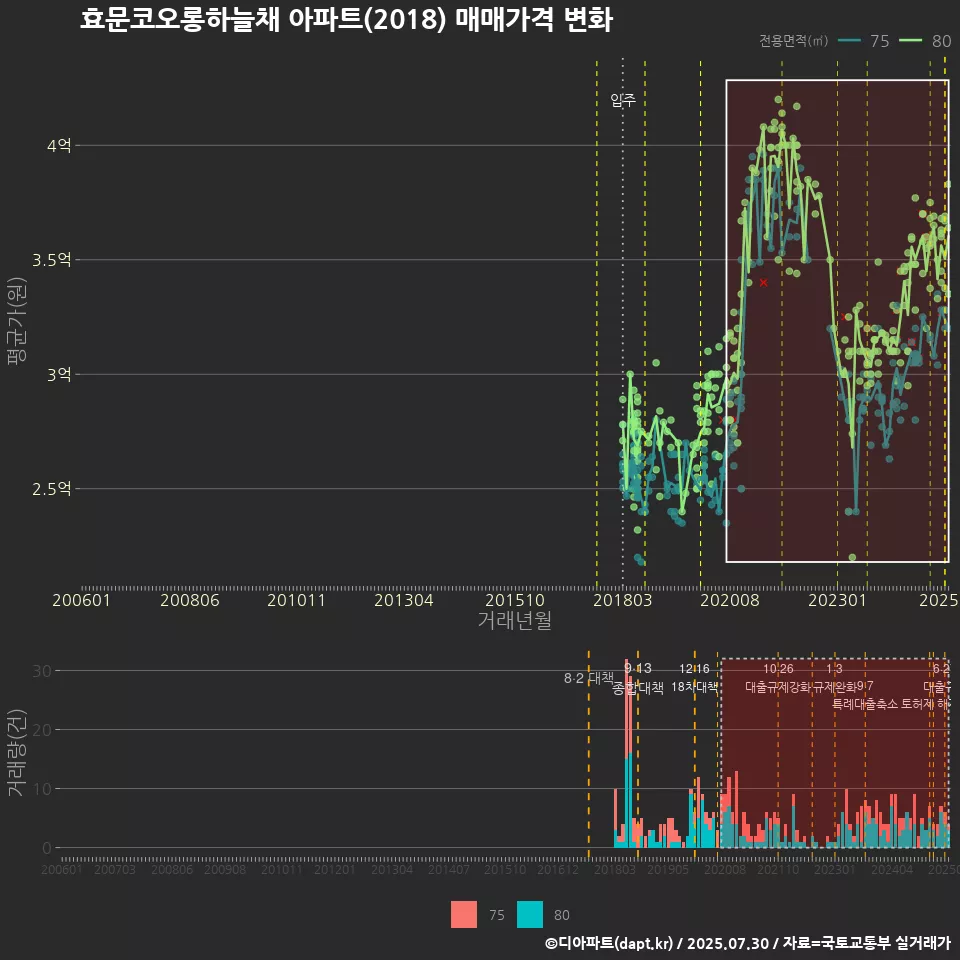Click the teal 80 legend swatch
The width and height of the screenshot is (960, 960).
tap(530, 915)
